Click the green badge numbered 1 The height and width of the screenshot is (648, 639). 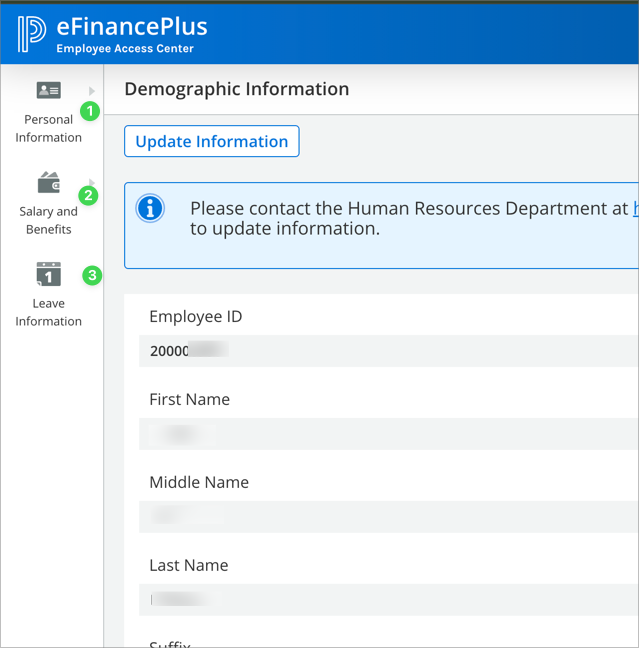(x=90, y=111)
